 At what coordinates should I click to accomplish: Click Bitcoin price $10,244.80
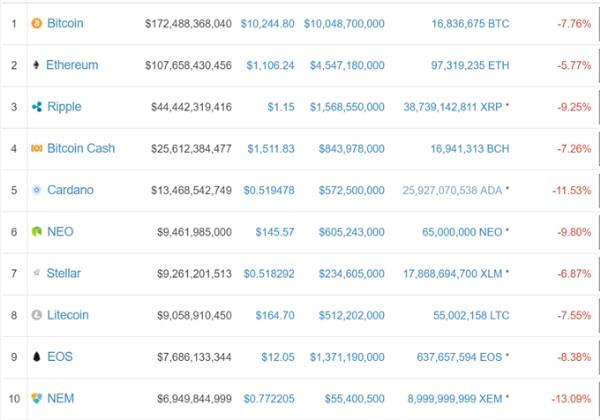click(268, 23)
